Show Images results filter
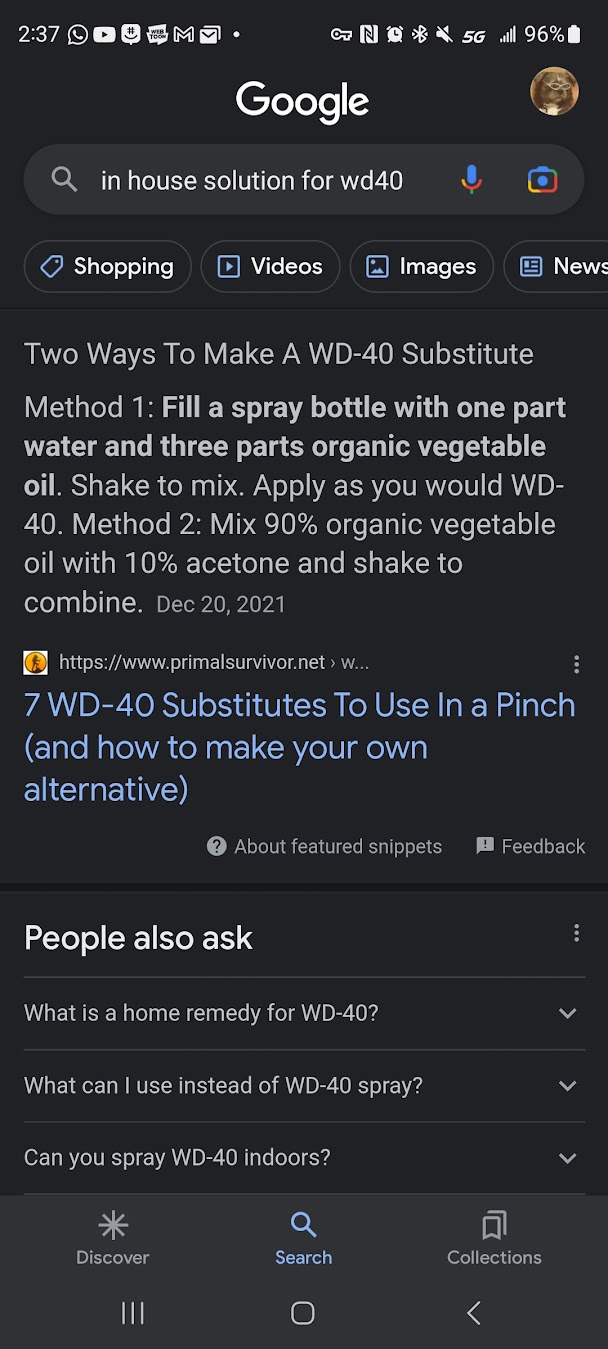The image size is (608, 1349). (421, 266)
